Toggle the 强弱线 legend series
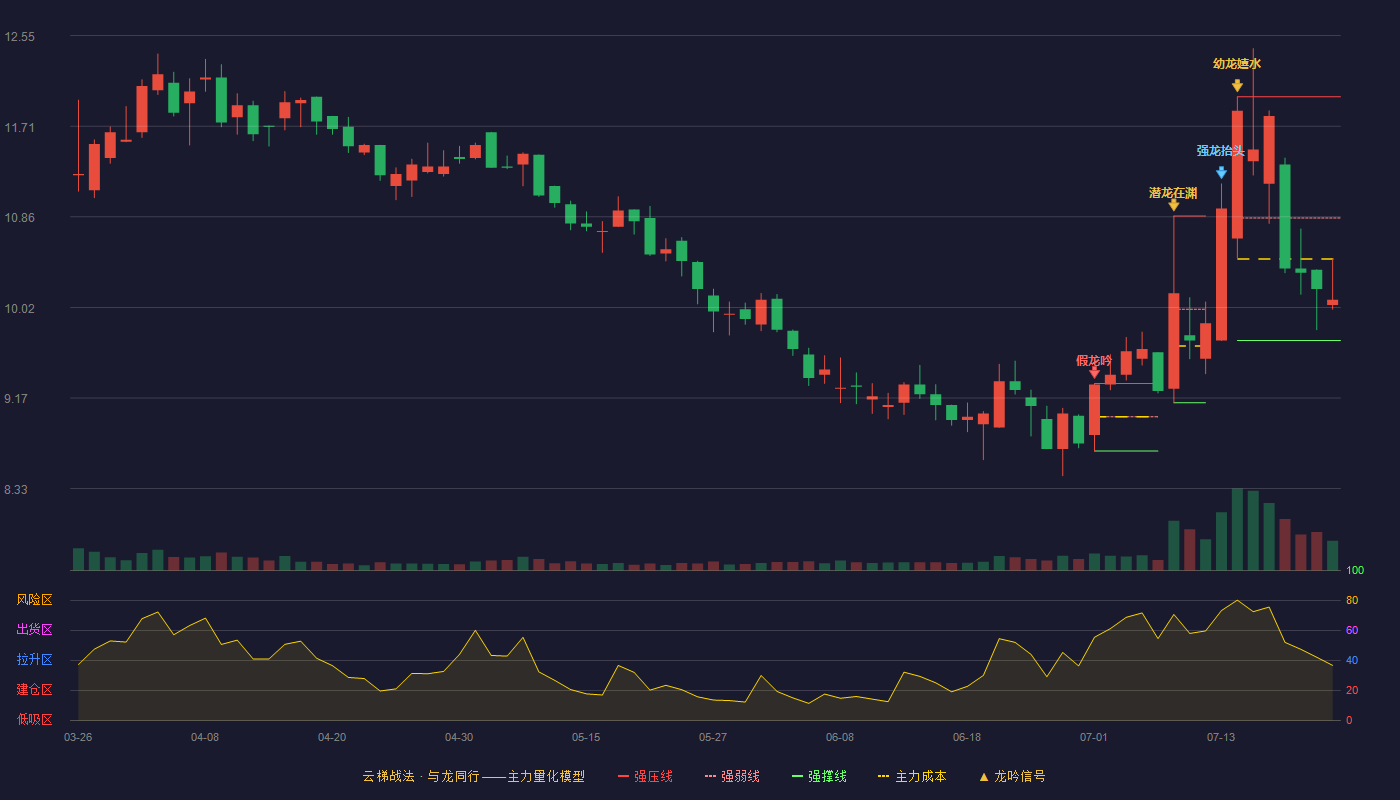This screenshot has height=800, width=1400. pyautogui.click(x=732, y=776)
